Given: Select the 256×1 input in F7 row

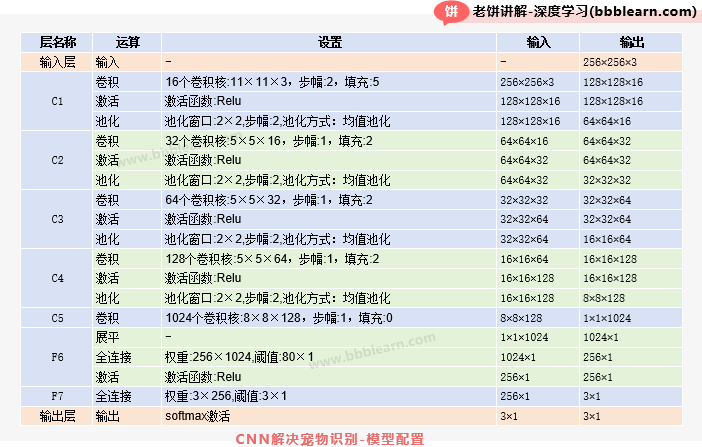Looking at the screenshot, I should point(538,396).
